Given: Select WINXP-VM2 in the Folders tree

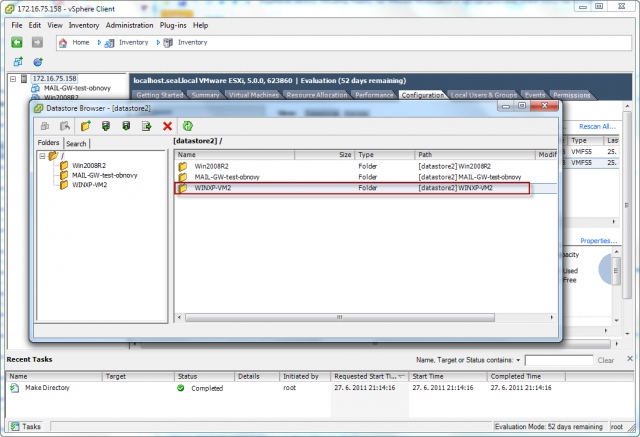Looking at the screenshot, I should tap(89, 185).
